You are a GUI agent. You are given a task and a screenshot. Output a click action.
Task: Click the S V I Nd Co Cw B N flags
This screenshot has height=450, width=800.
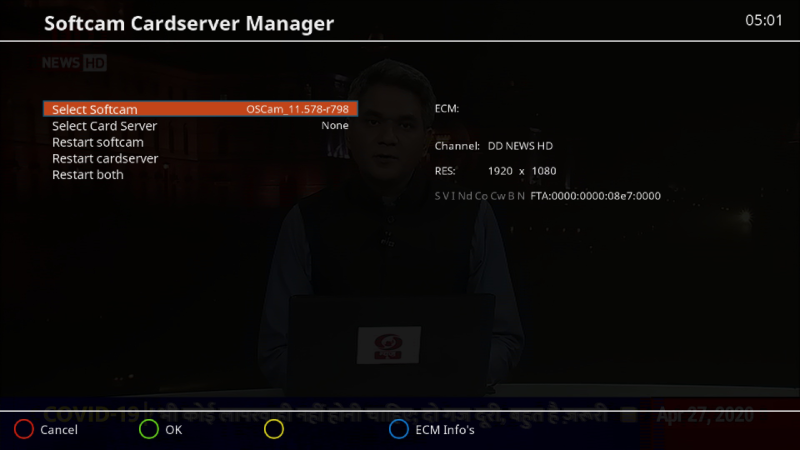coord(480,196)
